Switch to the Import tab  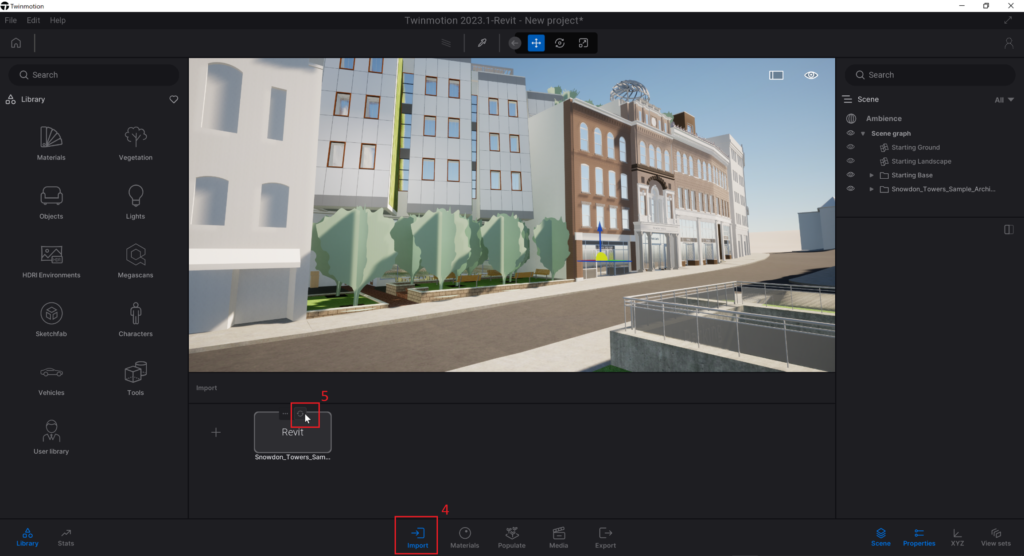pos(417,537)
